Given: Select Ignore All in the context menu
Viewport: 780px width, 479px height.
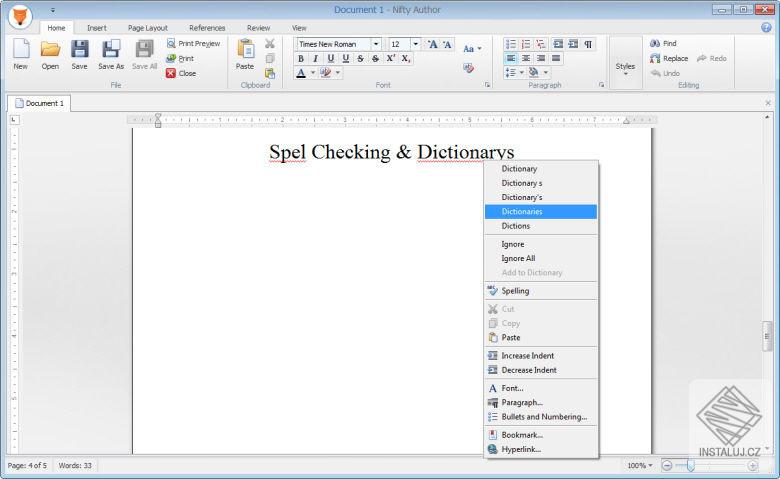Looking at the screenshot, I should coord(541,258).
